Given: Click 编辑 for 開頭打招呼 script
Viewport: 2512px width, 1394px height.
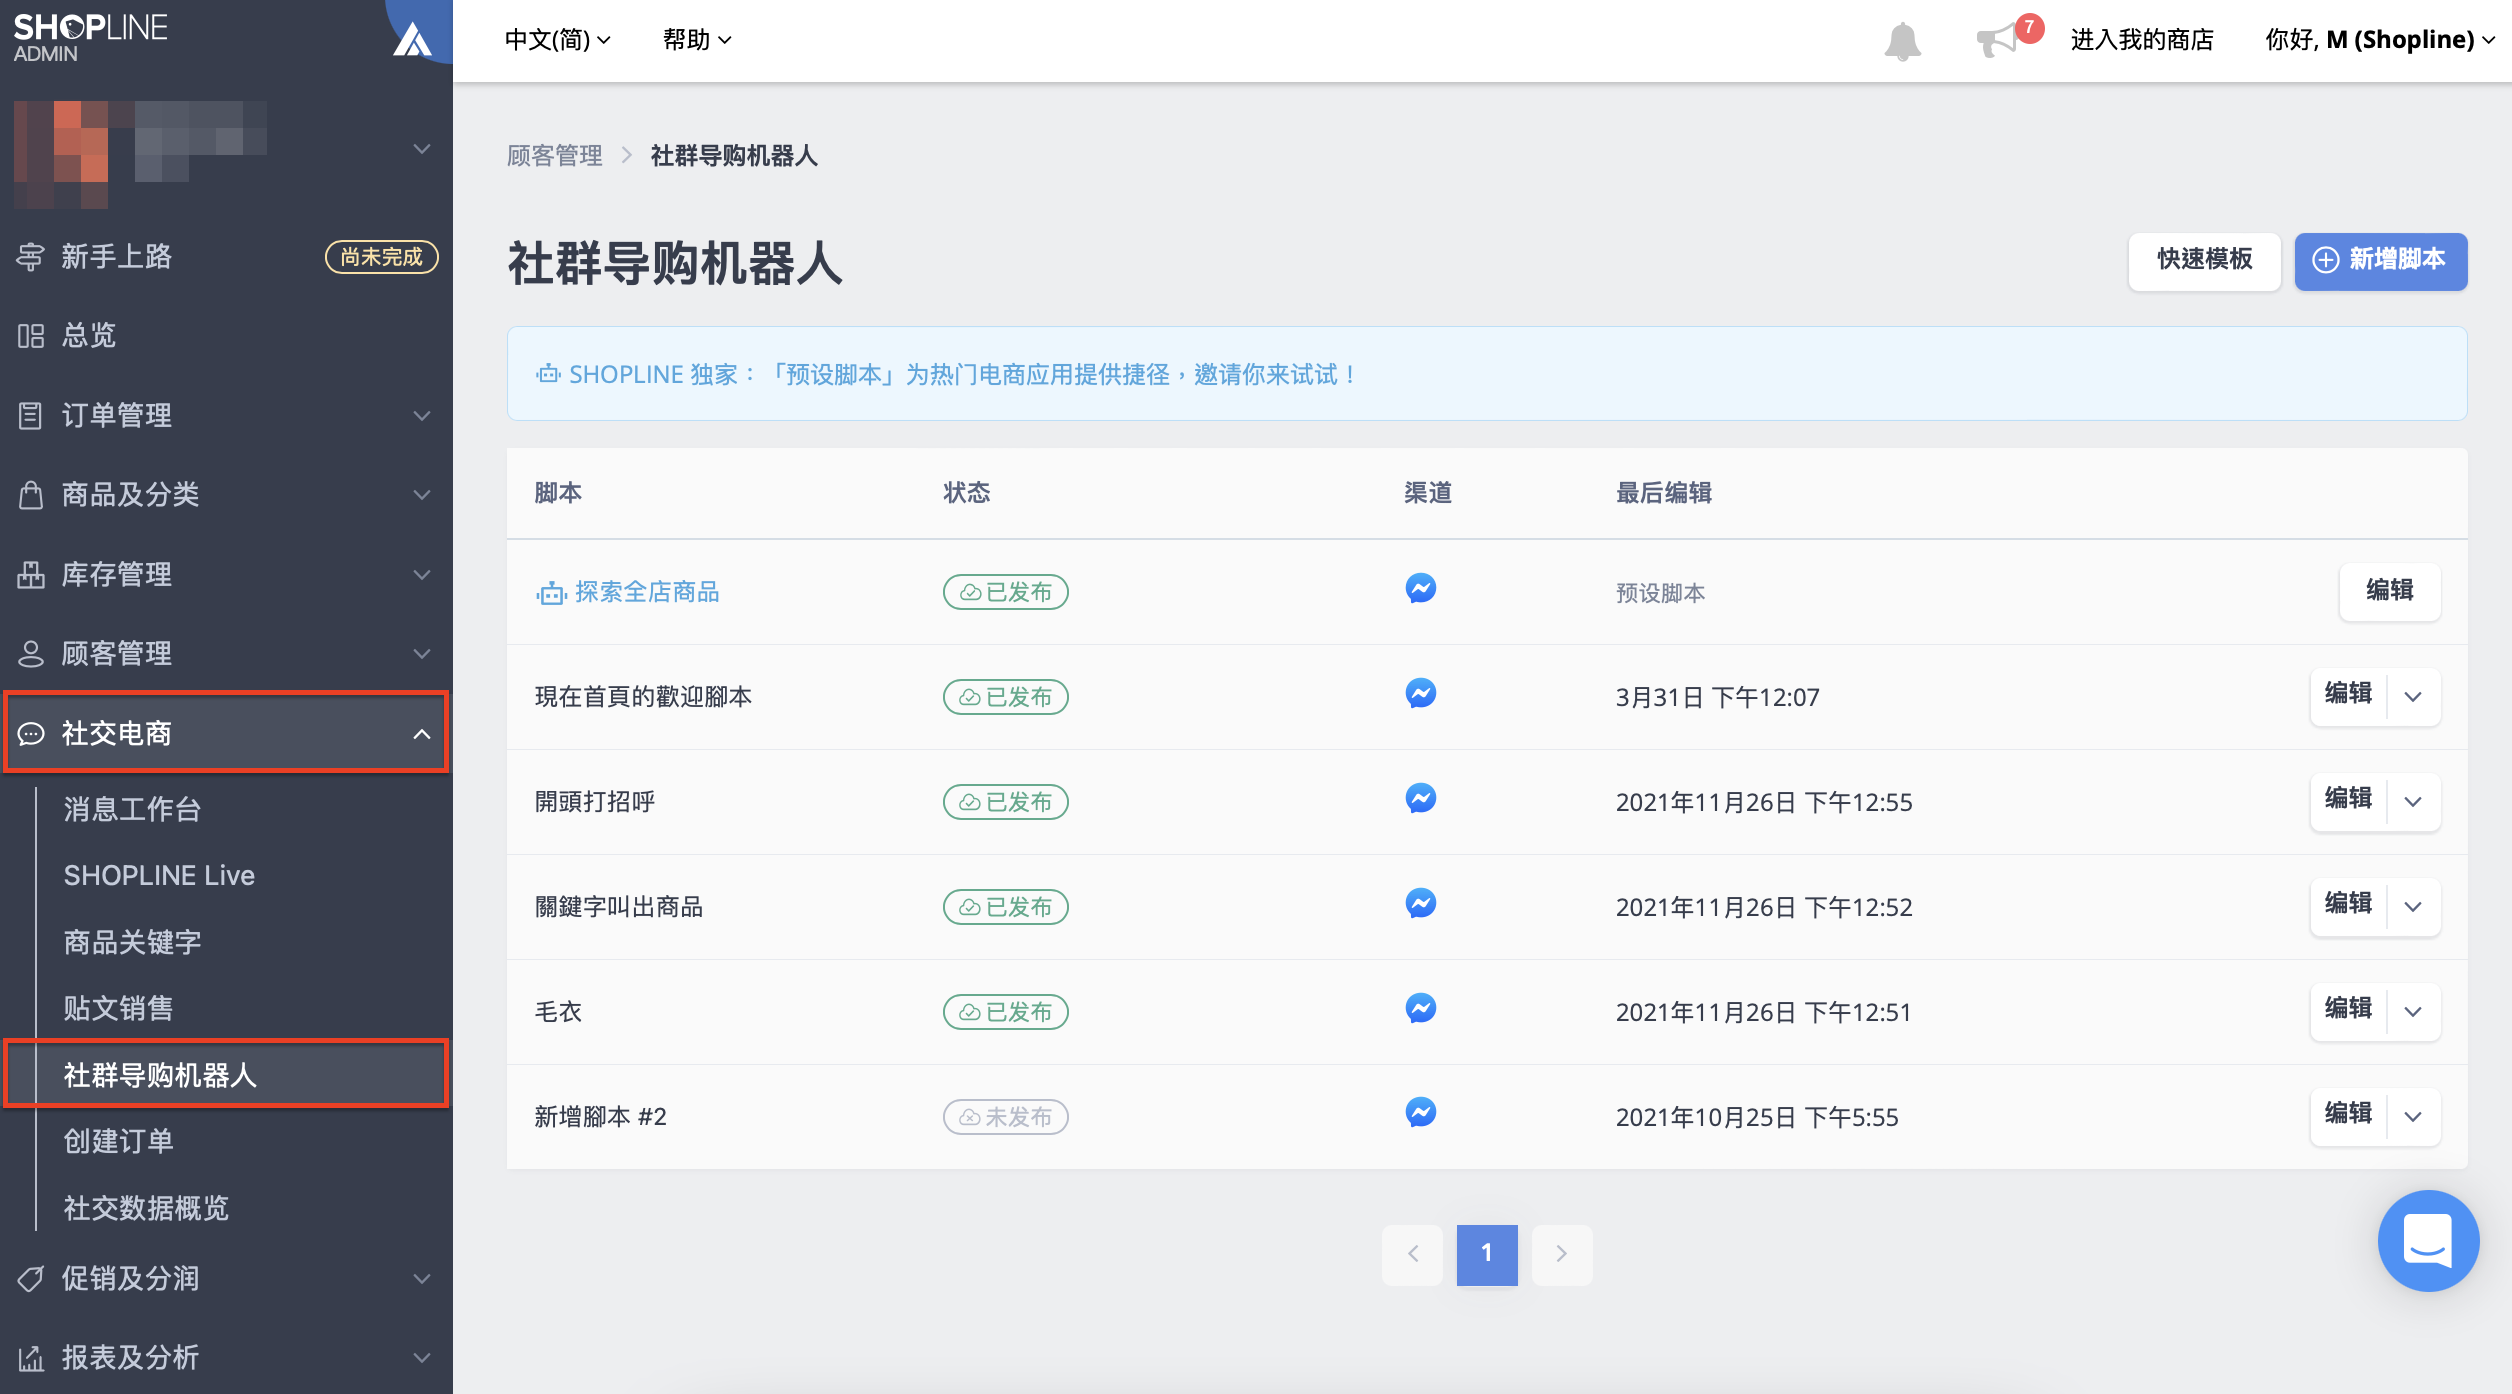Looking at the screenshot, I should 2348,799.
